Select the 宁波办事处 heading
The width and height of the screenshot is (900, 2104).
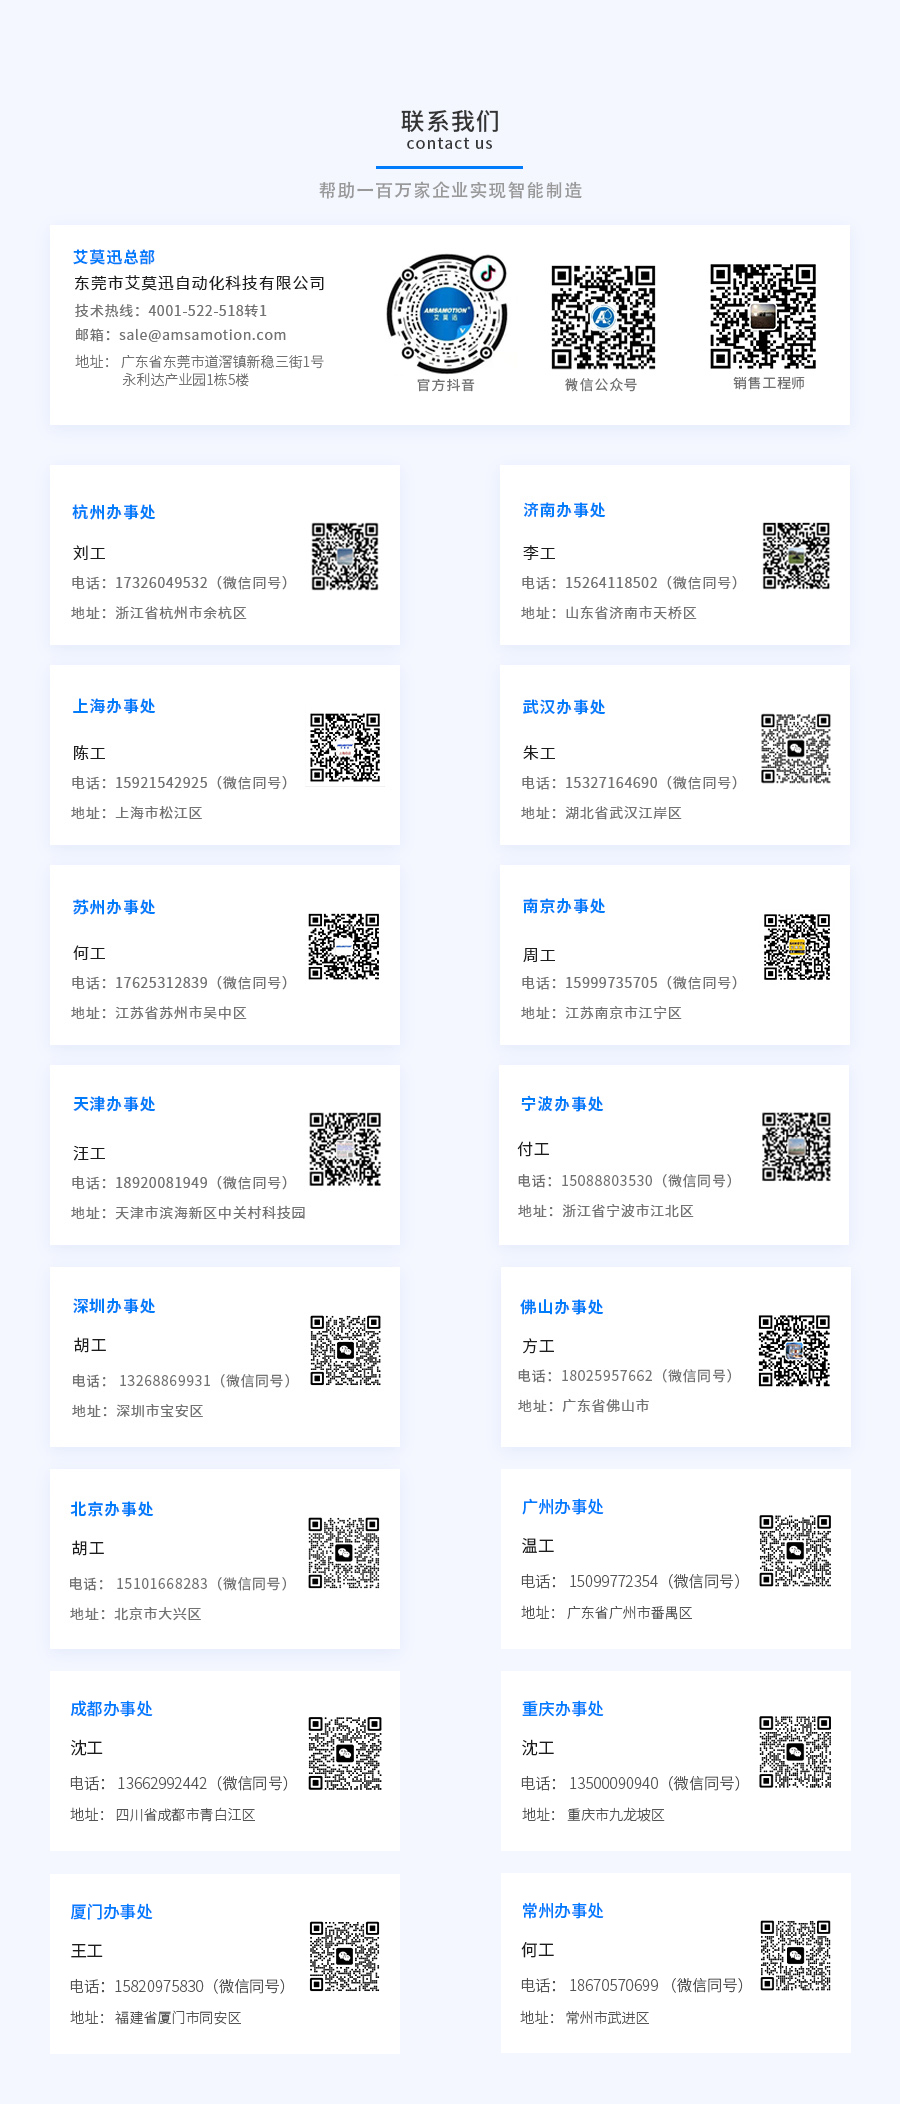coord(562,1104)
